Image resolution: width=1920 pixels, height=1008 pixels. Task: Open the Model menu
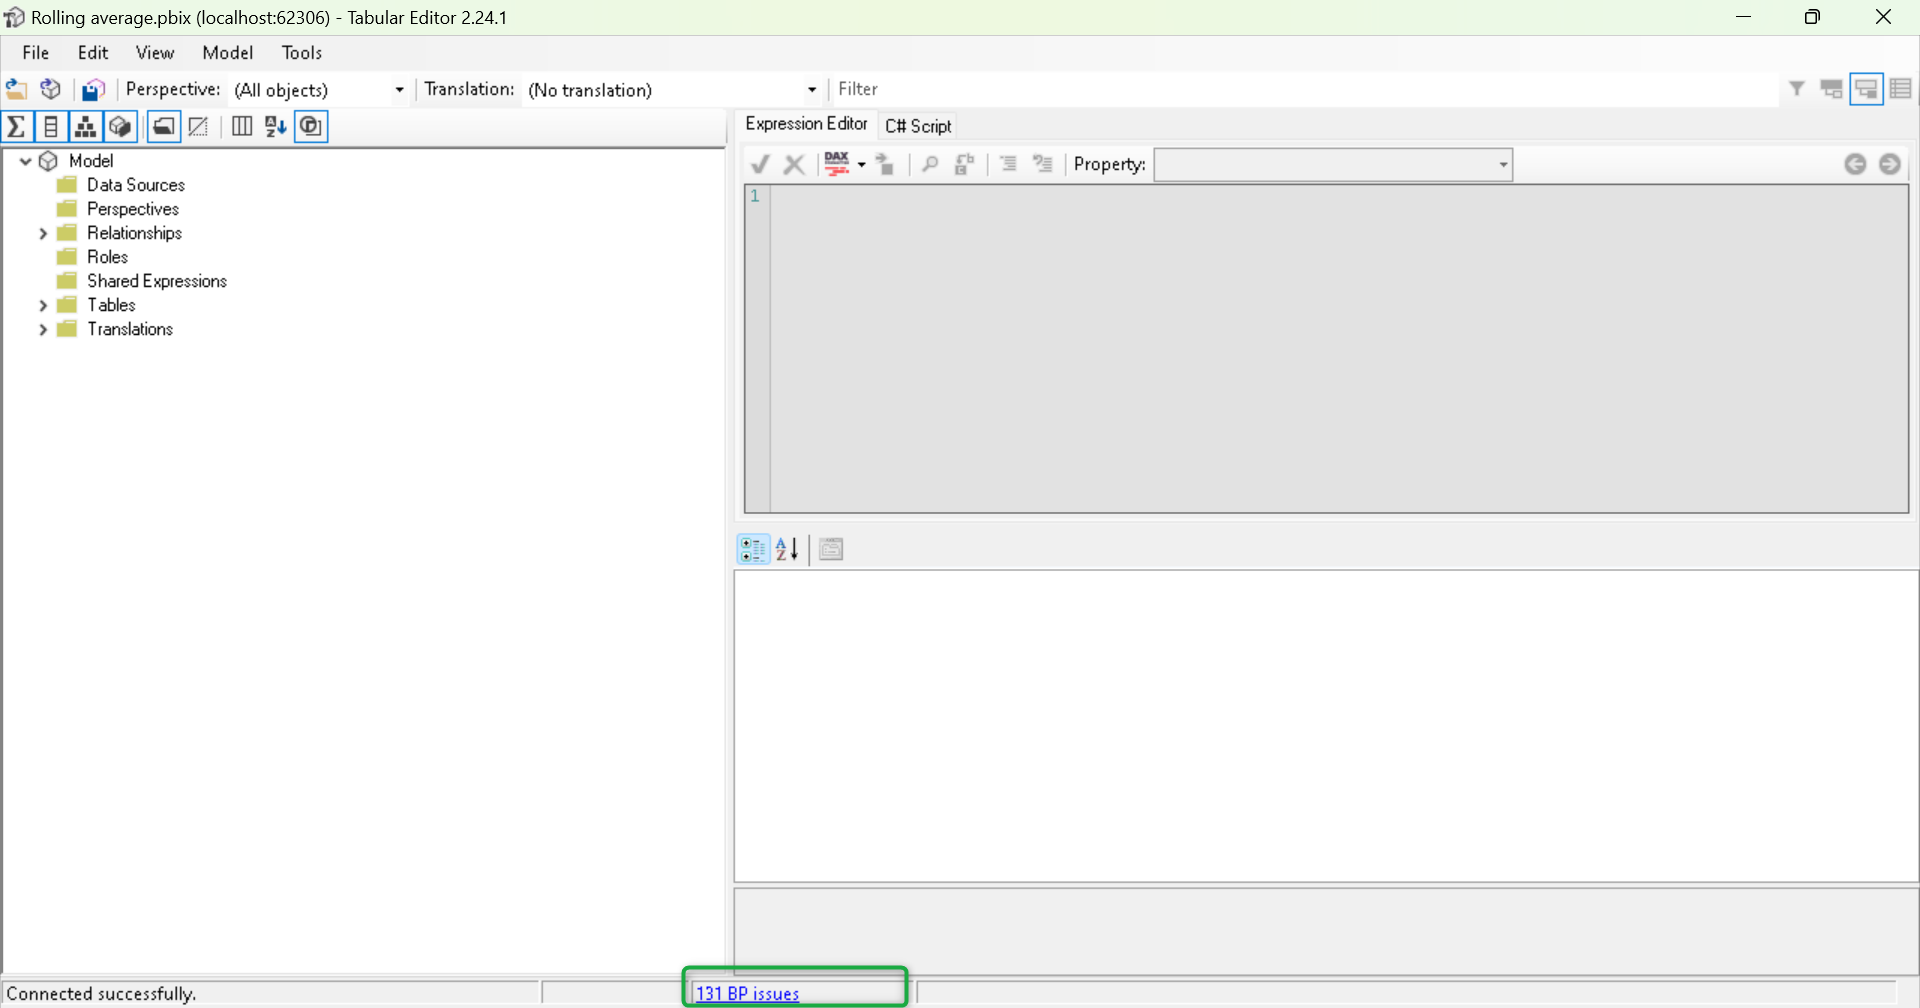coord(227,52)
